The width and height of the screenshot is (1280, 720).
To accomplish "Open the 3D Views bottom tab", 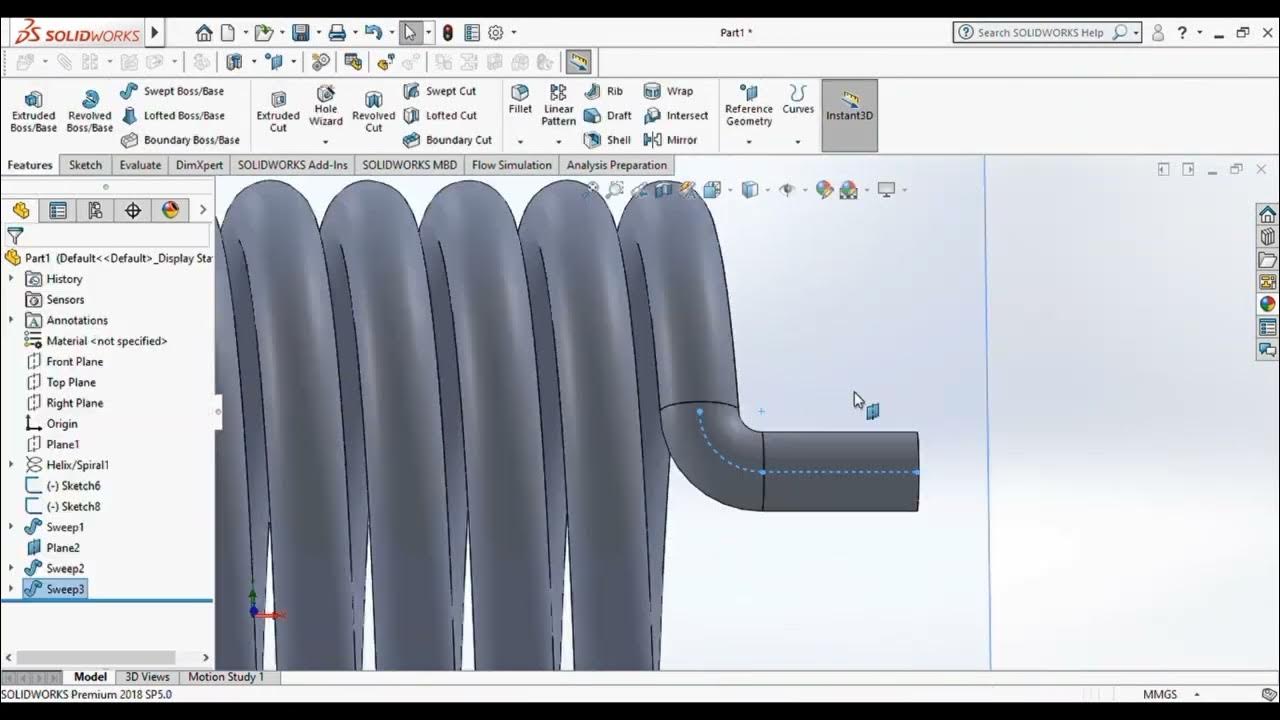I will point(146,677).
